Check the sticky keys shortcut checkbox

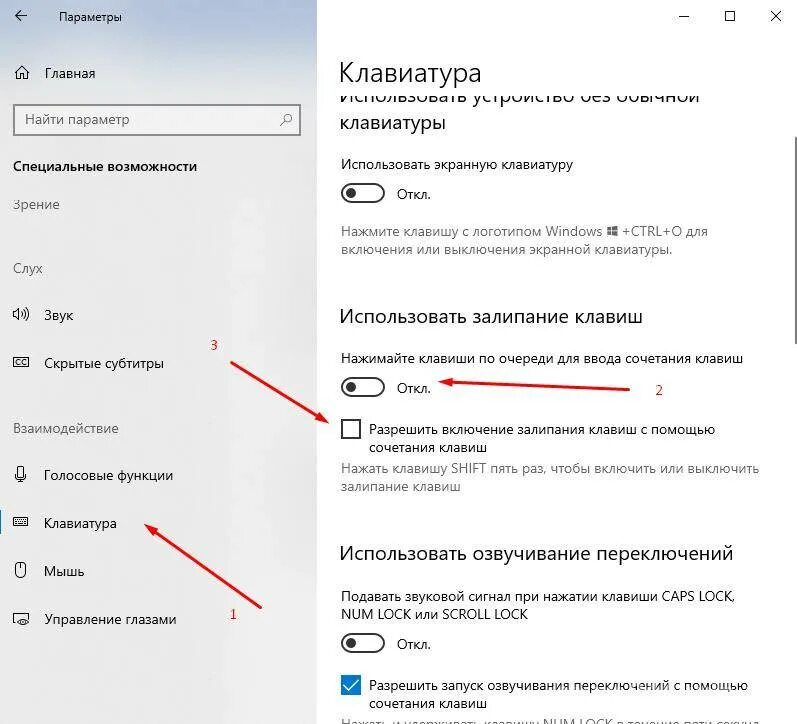click(x=351, y=429)
